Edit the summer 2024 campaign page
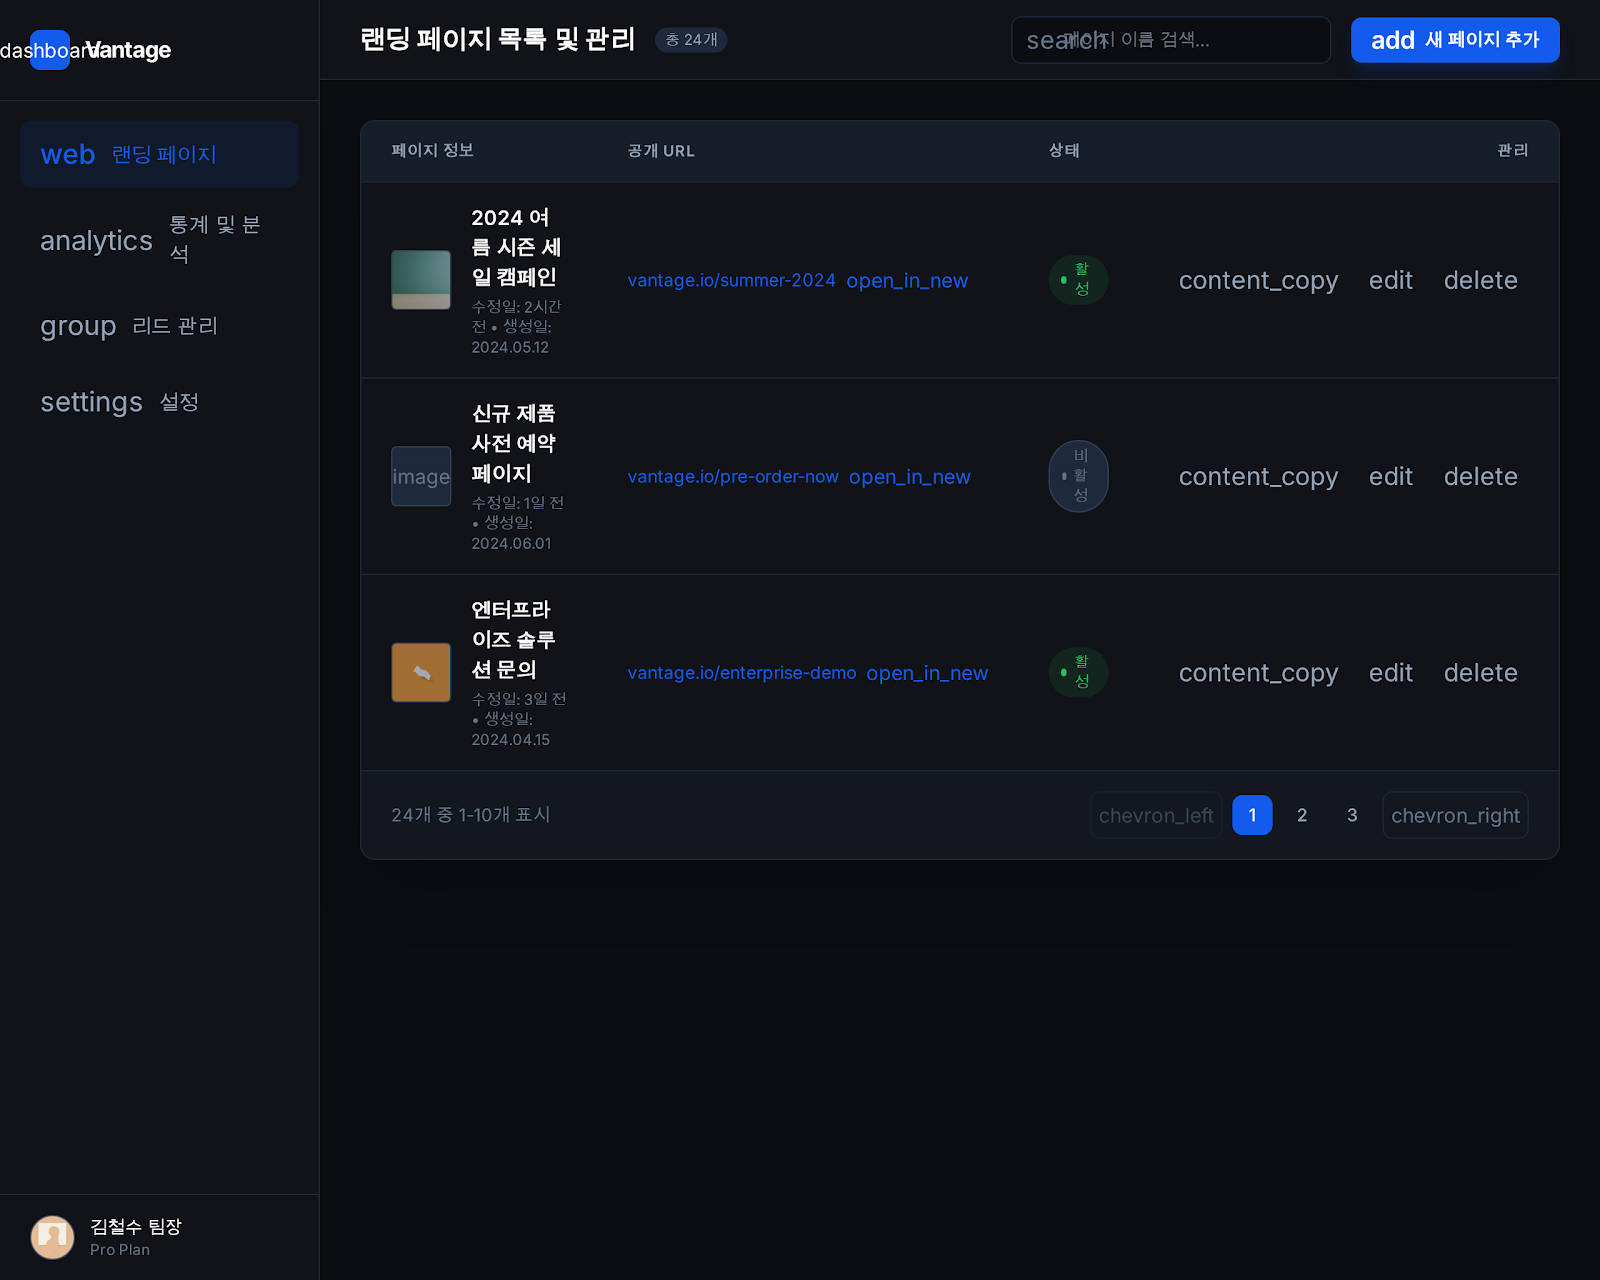This screenshot has width=1600, height=1280. [x=1390, y=280]
